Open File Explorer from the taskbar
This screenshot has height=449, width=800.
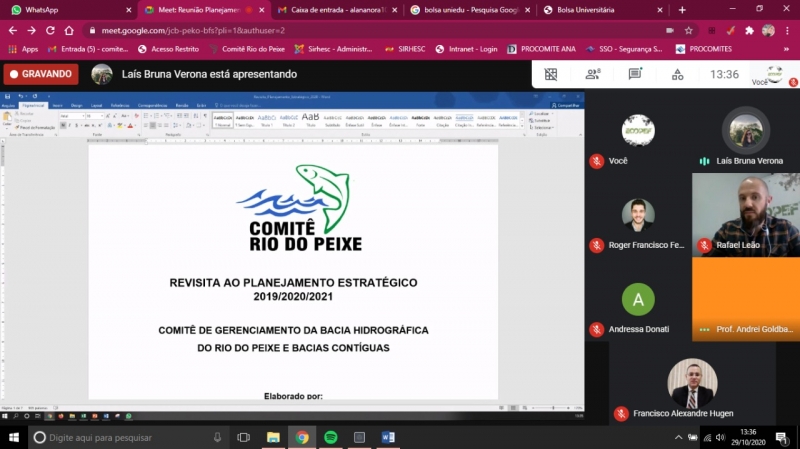point(273,437)
